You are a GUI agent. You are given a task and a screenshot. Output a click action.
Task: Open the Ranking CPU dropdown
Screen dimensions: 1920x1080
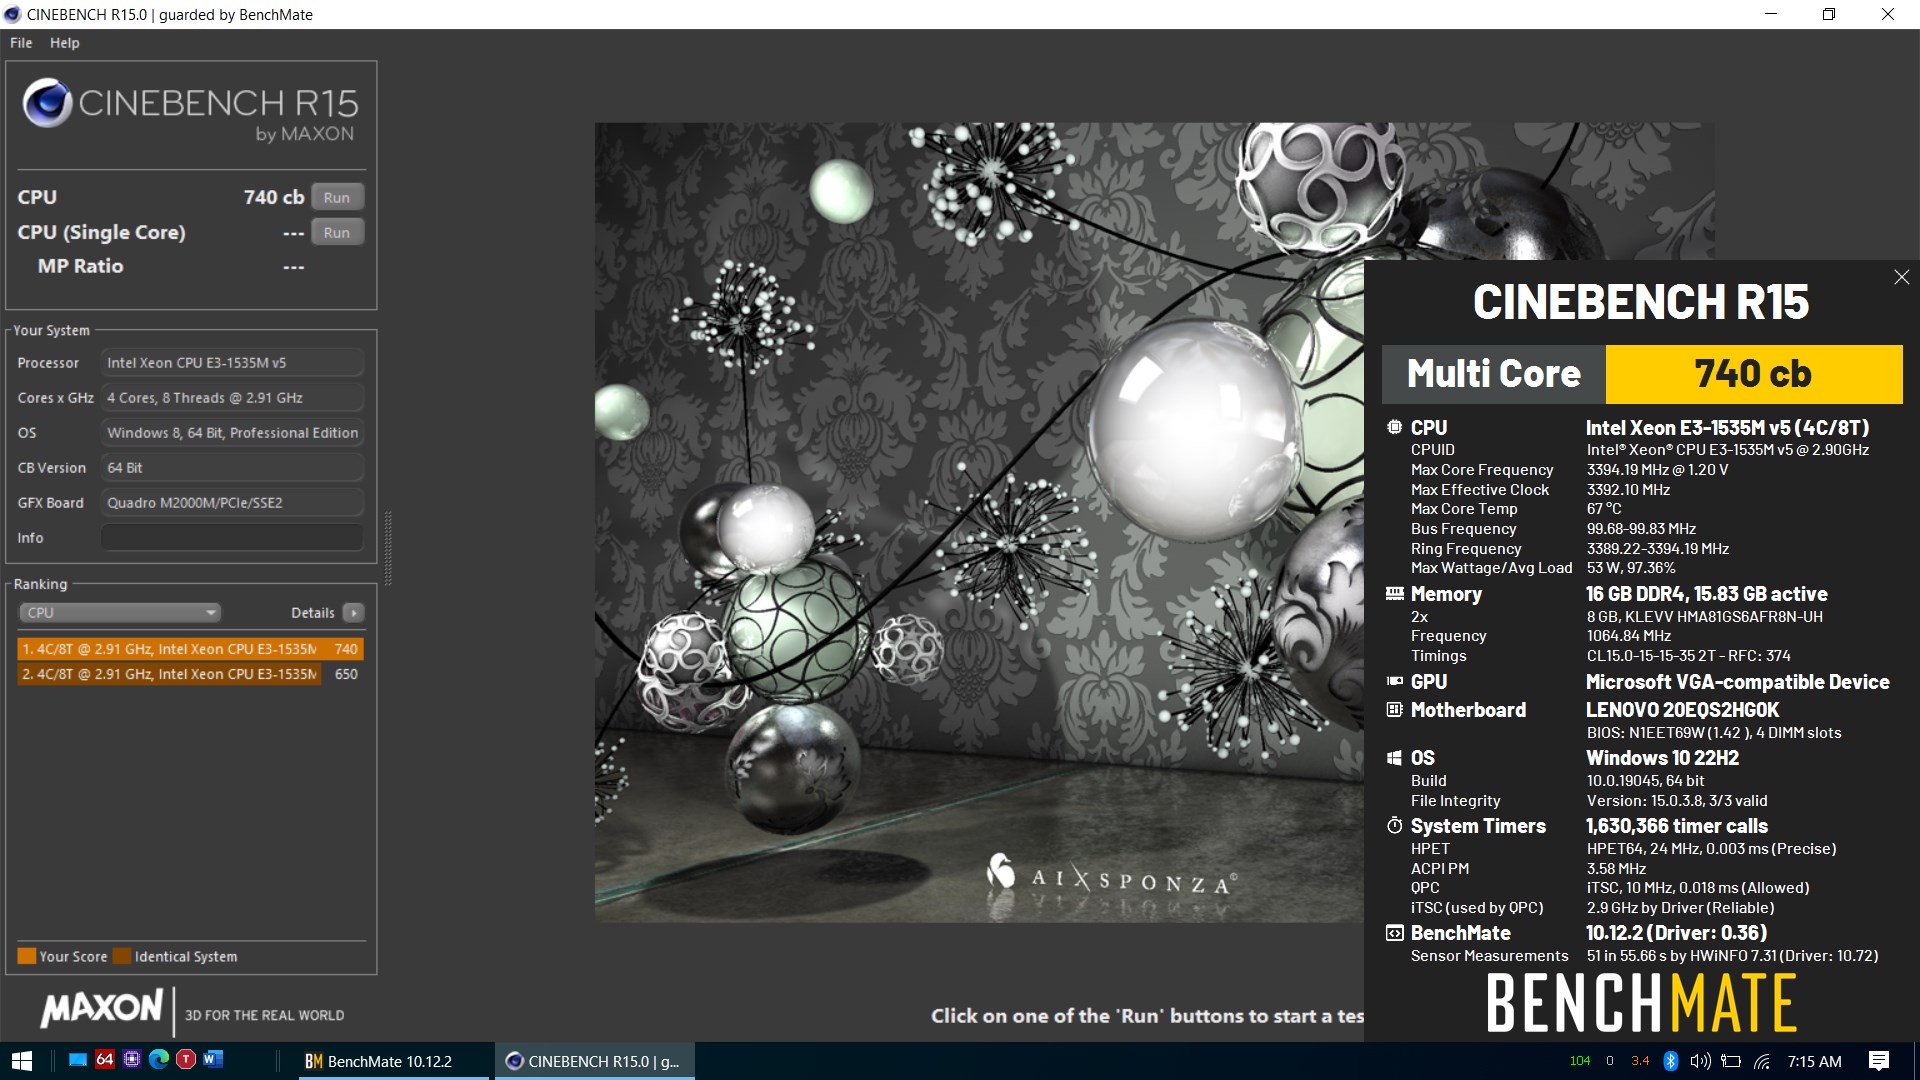click(x=120, y=613)
